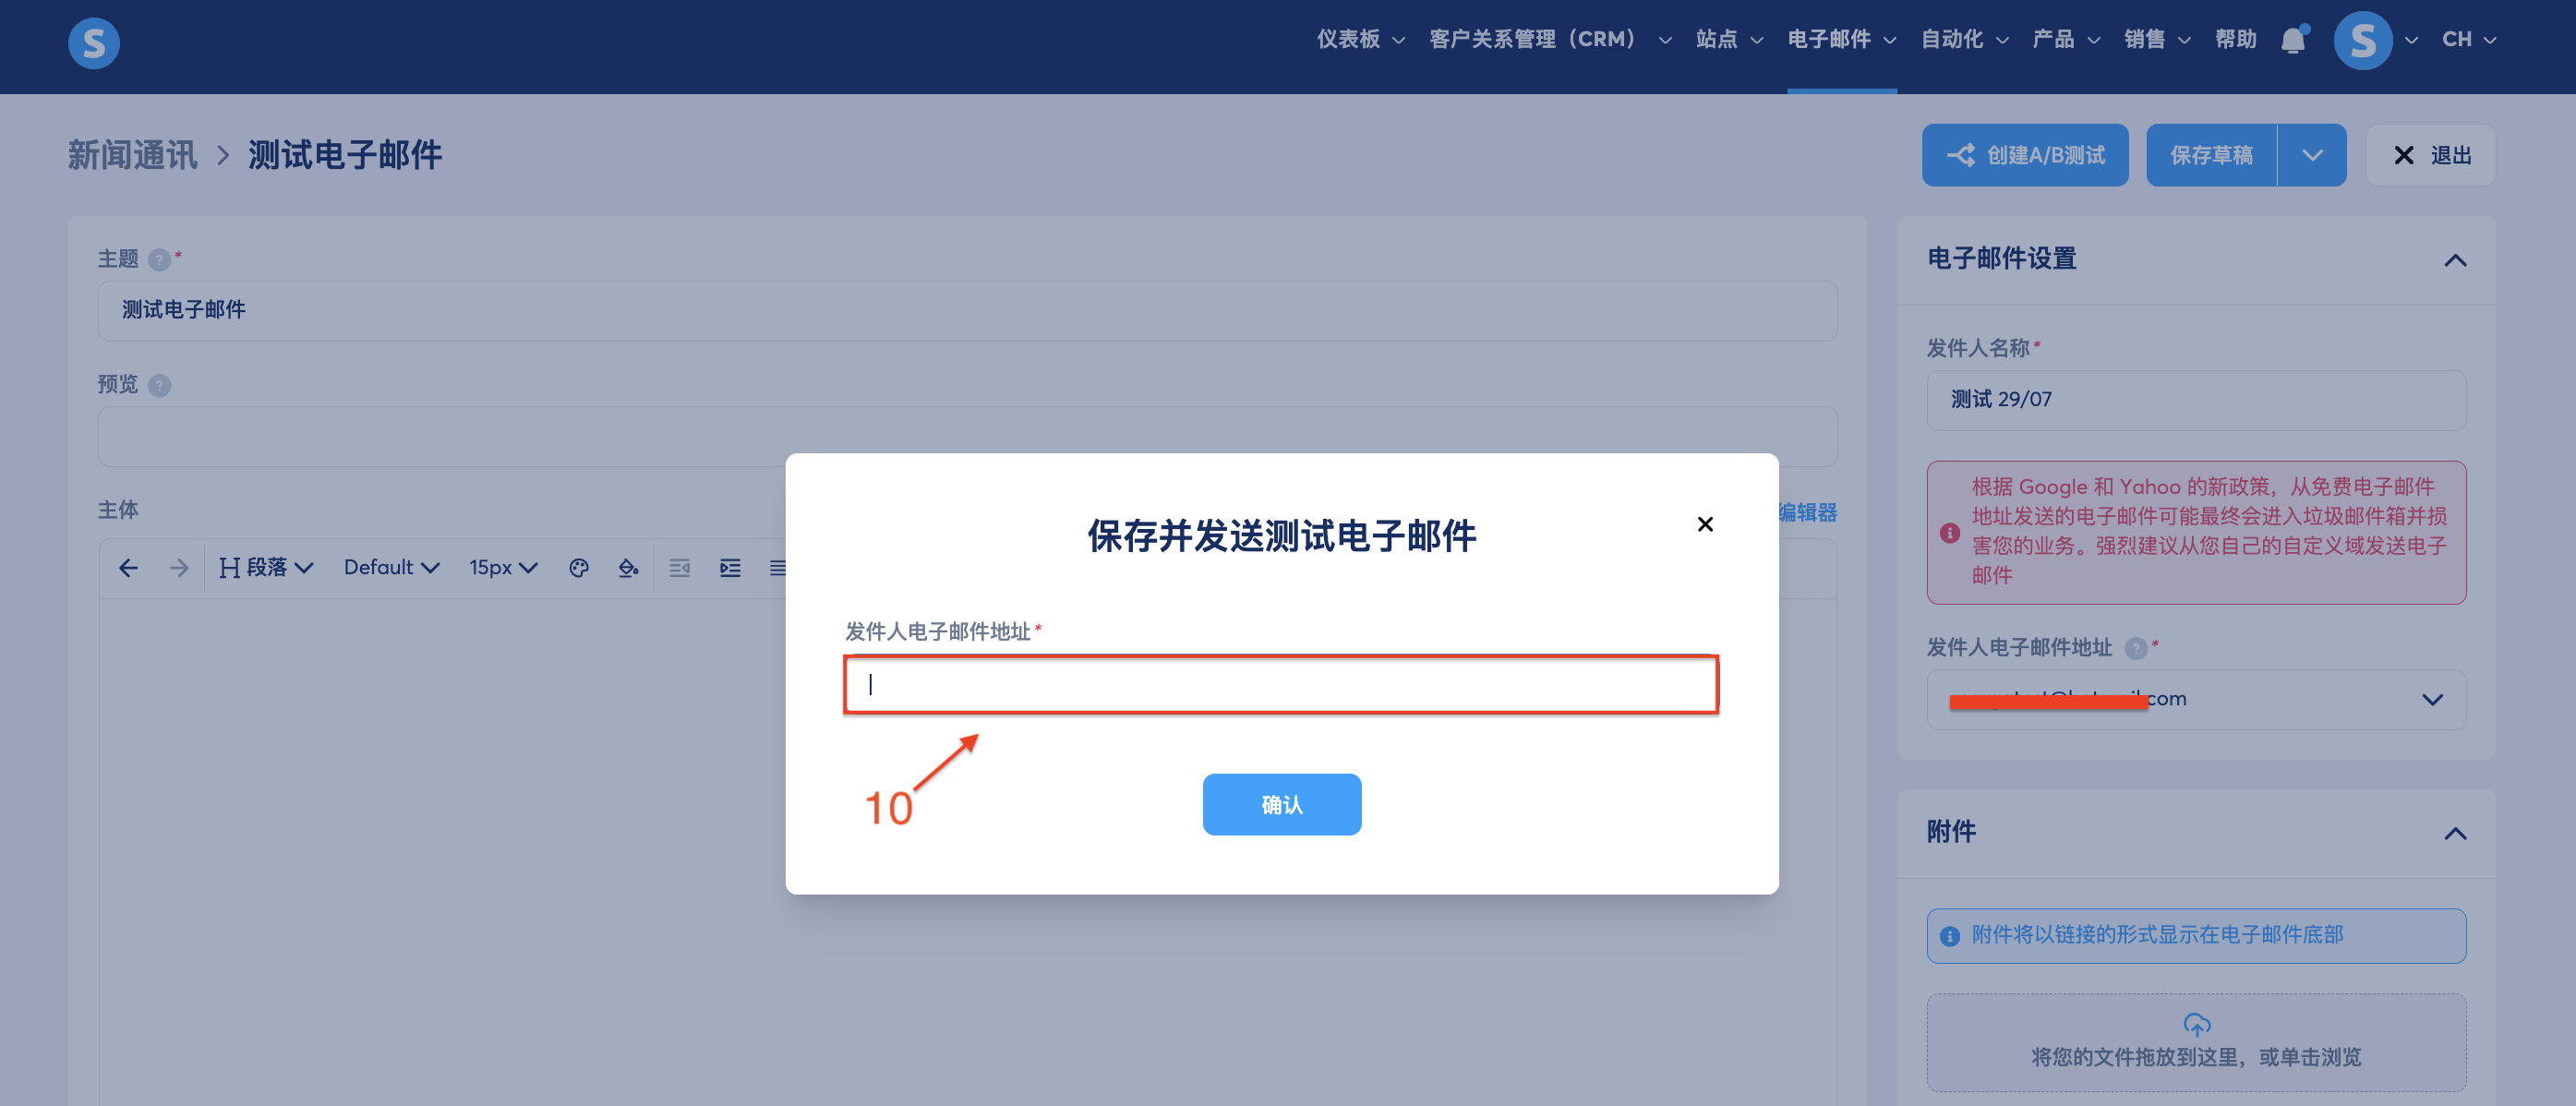The width and height of the screenshot is (2576, 1106).
Task: Click the 确认 button
Action: [x=1281, y=804]
